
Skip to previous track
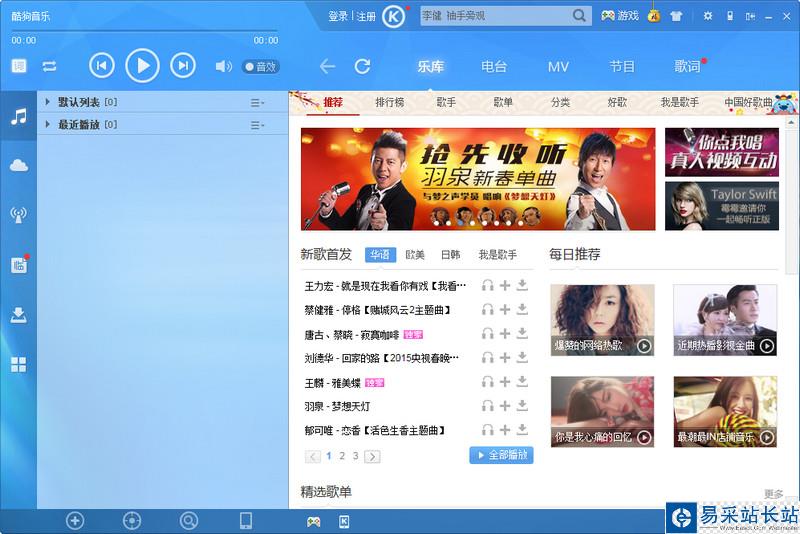click(102, 66)
